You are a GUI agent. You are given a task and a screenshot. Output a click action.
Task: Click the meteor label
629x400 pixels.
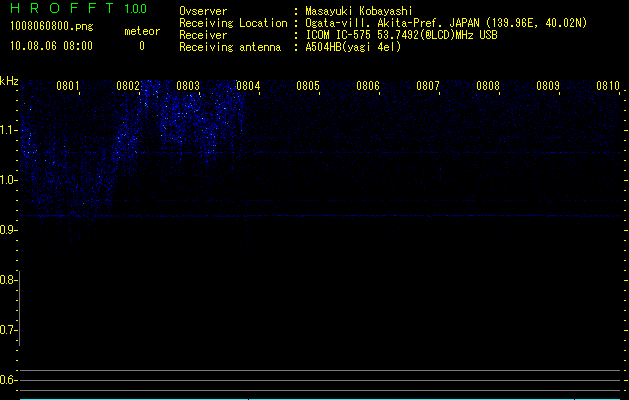[x=142, y=31]
